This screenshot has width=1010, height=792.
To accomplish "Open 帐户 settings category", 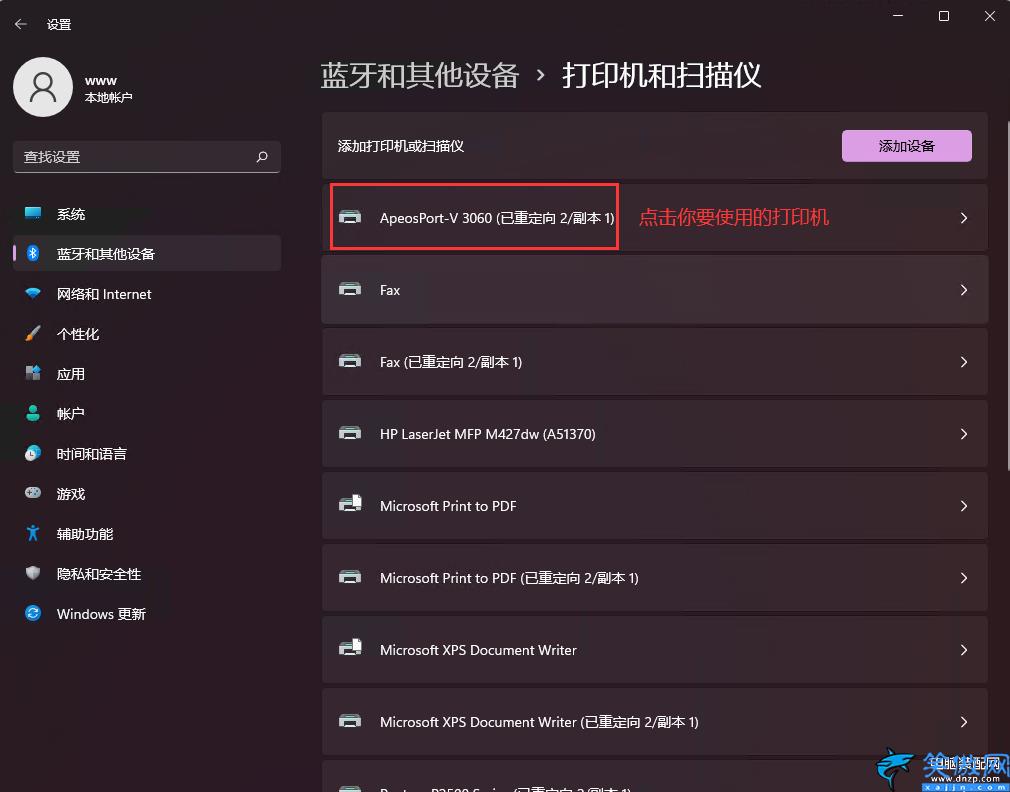I will point(147,413).
